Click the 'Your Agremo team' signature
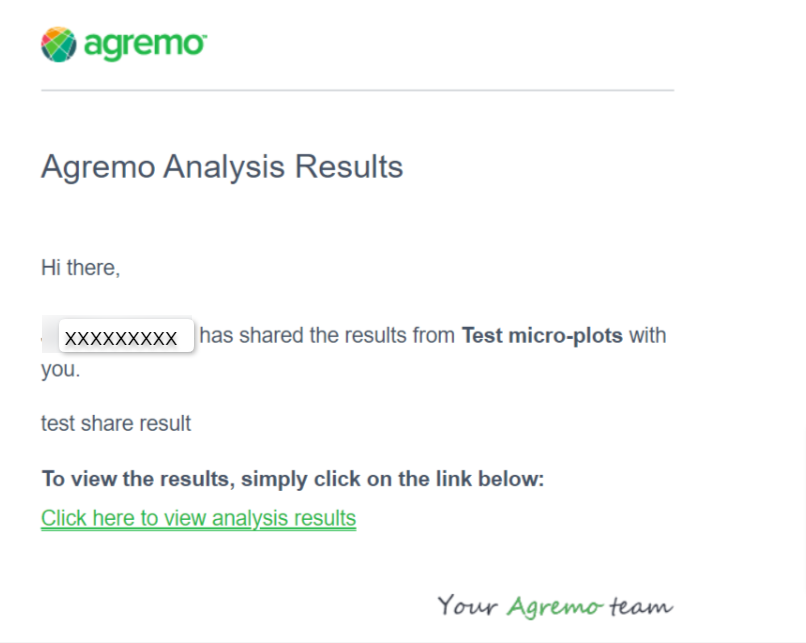This screenshot has height=643, width=806. 555,606
